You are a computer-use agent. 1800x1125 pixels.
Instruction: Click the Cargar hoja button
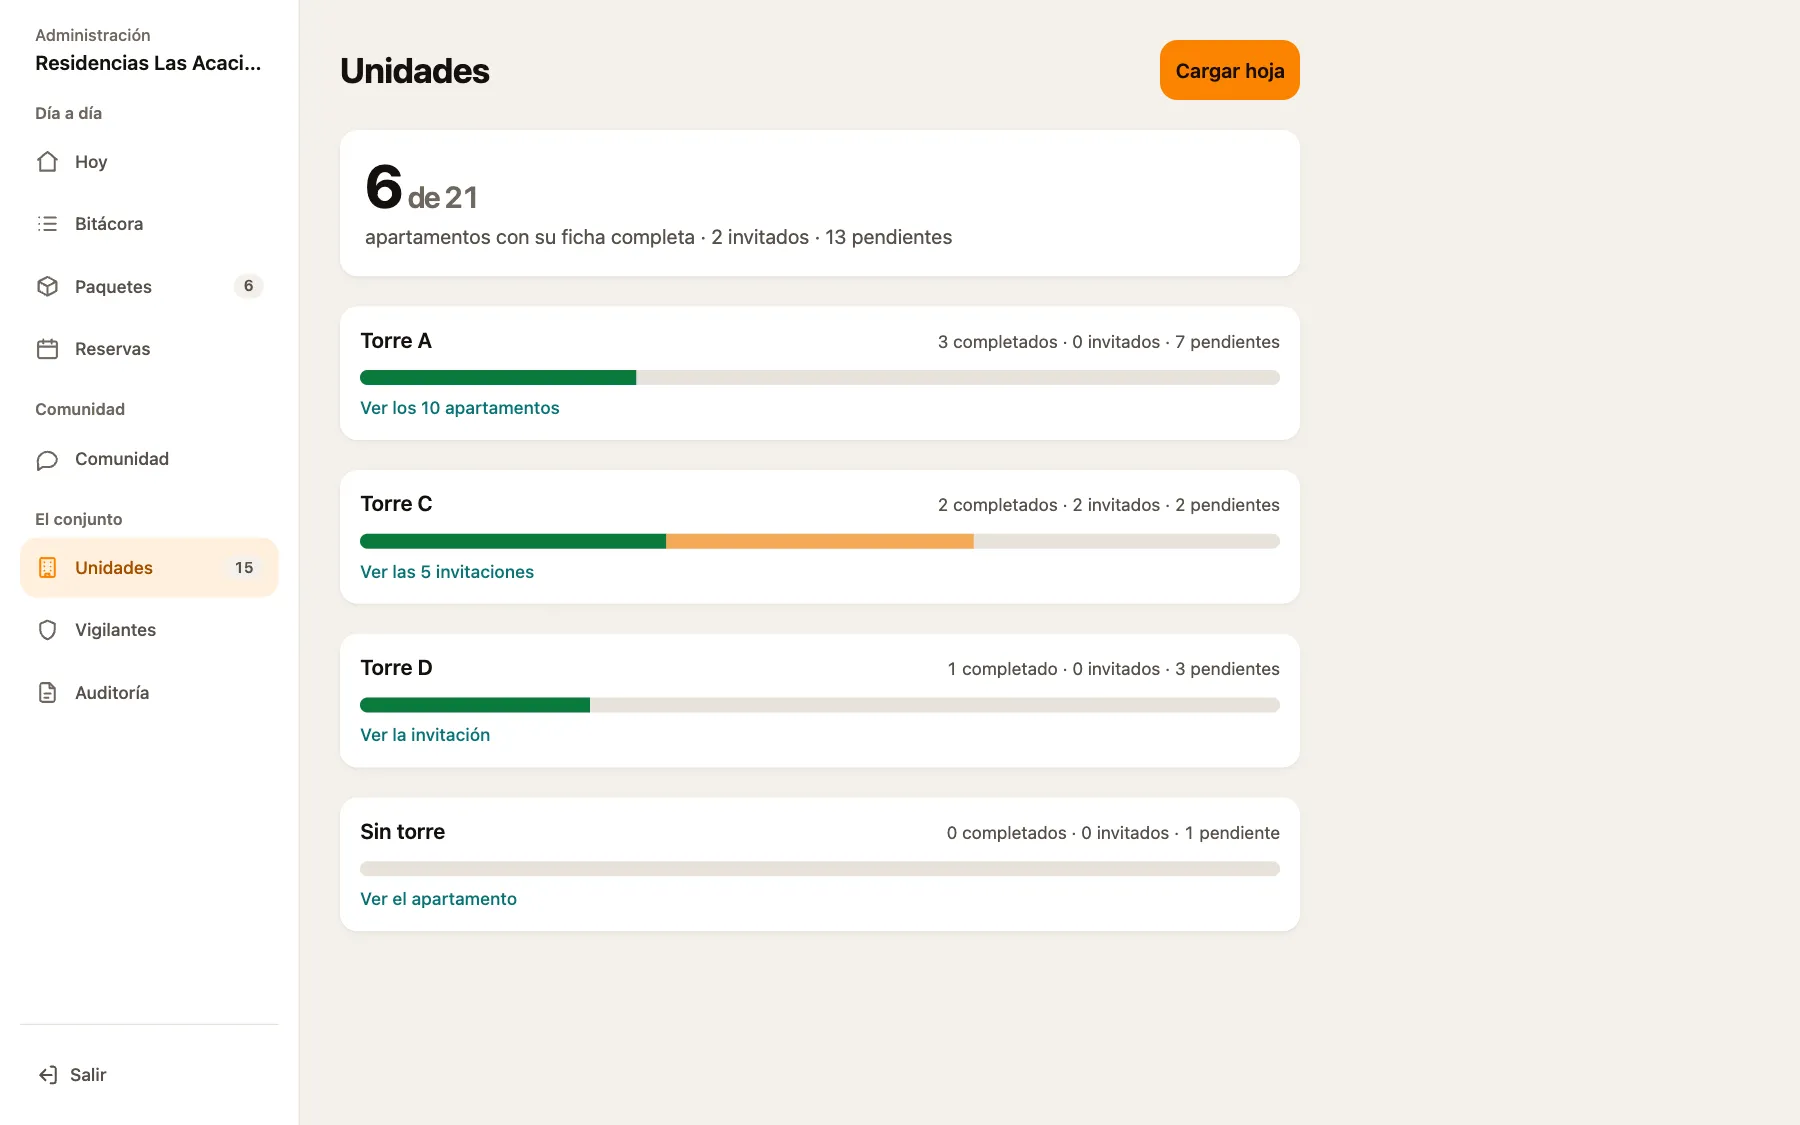[1229, 70]
